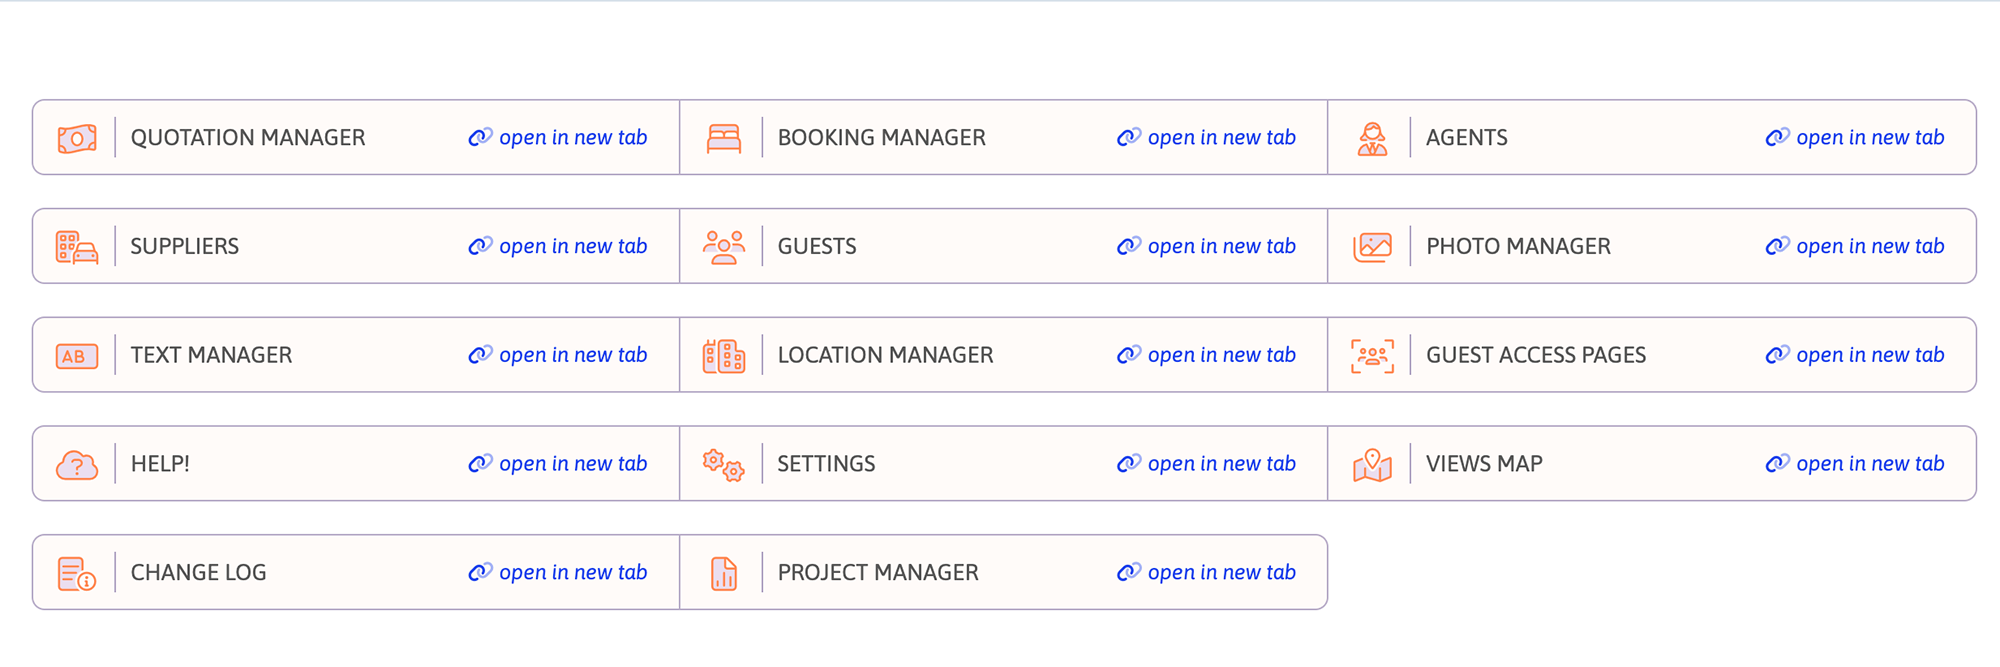Open Location Manager in new tab

pos(1221,356)
